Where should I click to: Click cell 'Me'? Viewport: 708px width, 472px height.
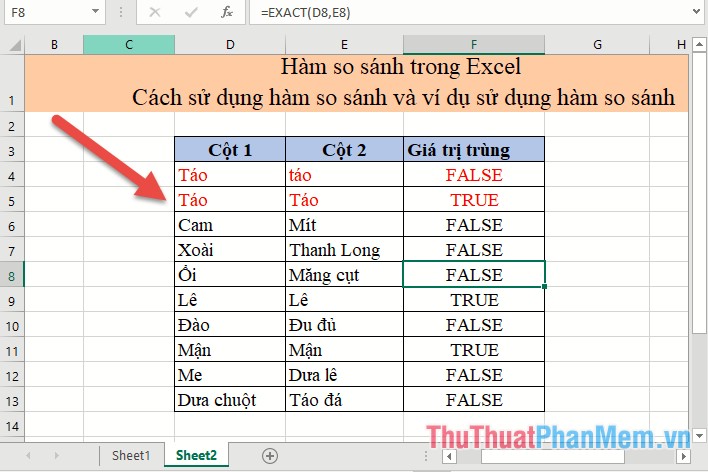tap(230, 374)
